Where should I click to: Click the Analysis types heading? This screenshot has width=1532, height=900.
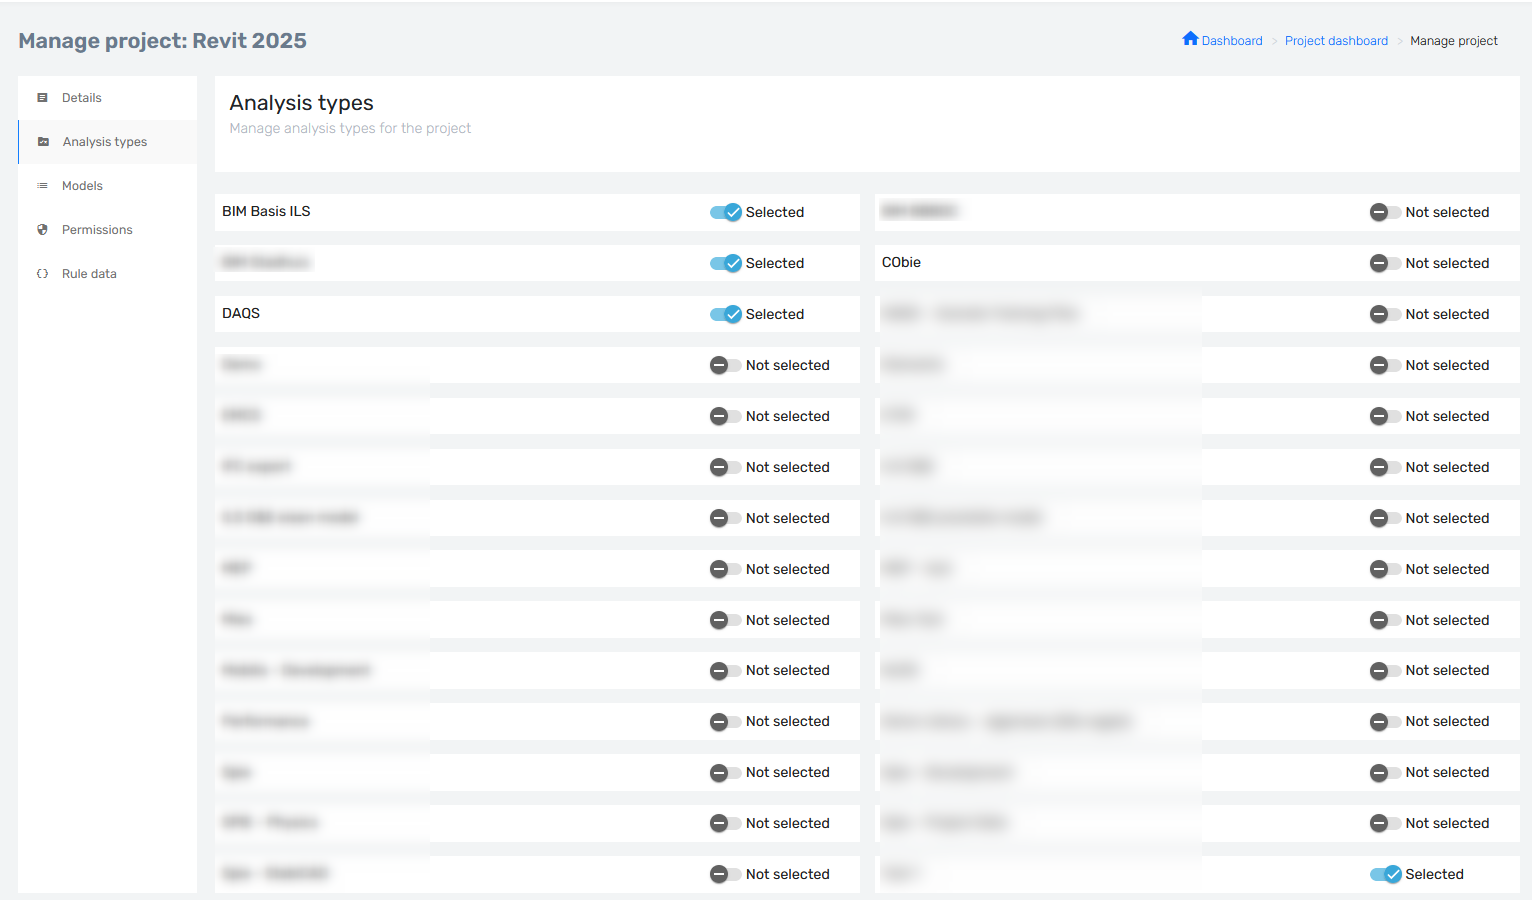(x=301, y=103)
